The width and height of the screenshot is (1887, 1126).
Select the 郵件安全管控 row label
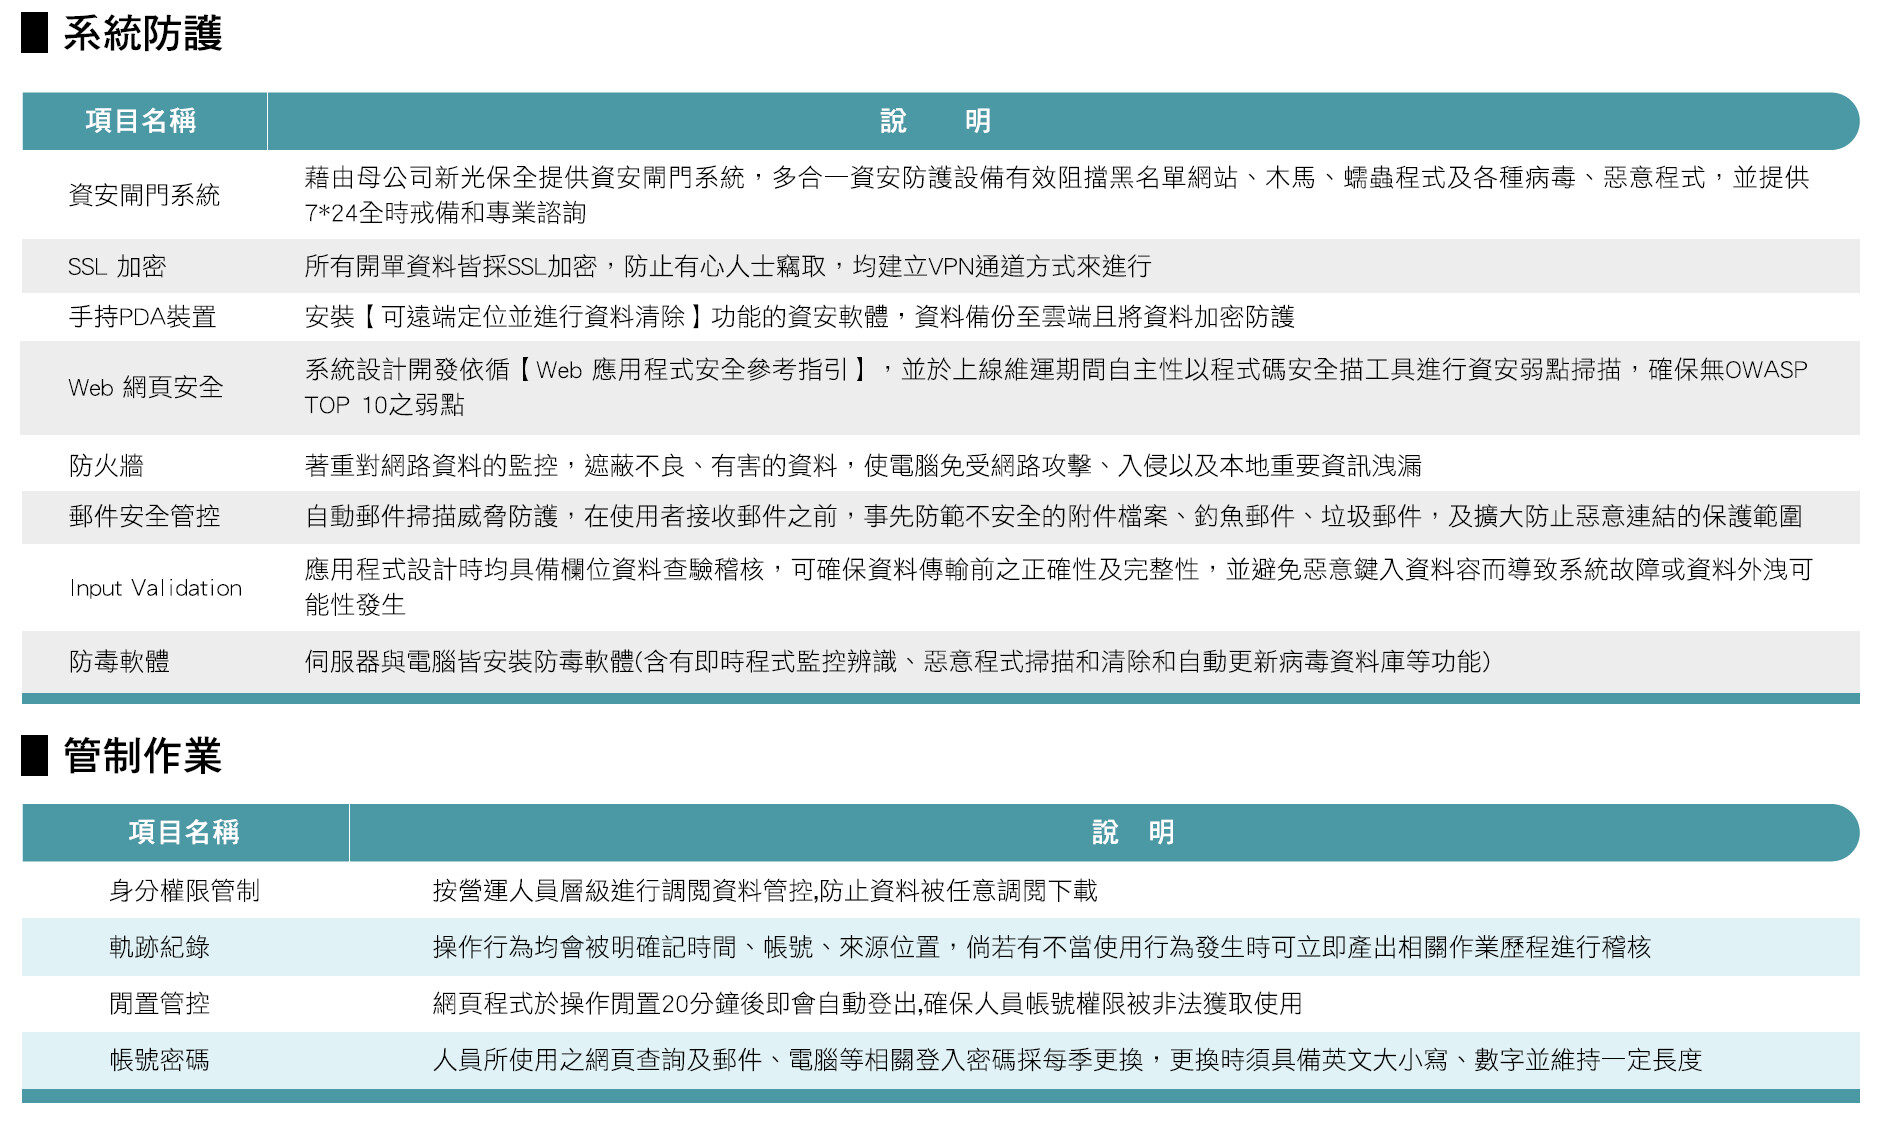point(144,516)
